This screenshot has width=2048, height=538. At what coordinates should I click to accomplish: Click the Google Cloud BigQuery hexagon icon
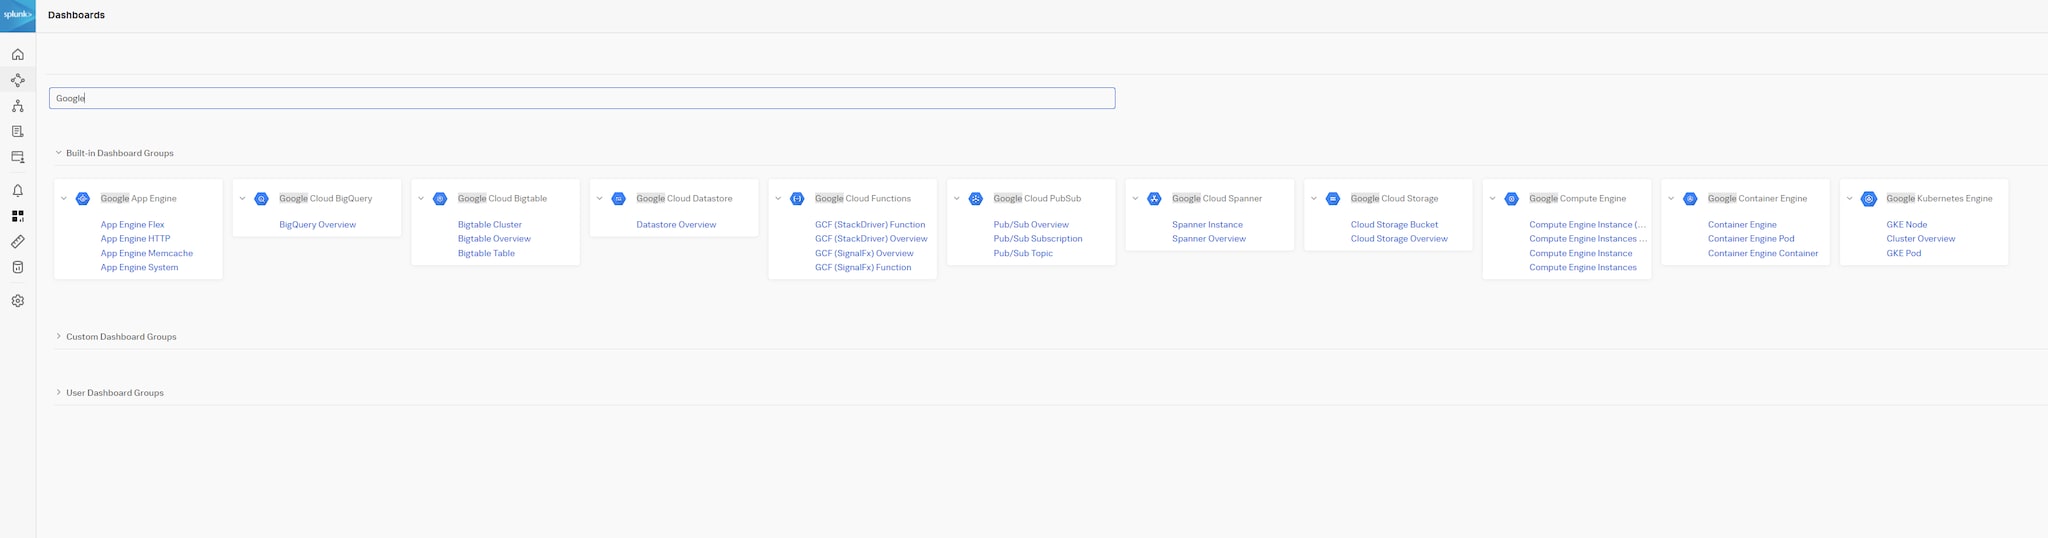coord(261,199)
